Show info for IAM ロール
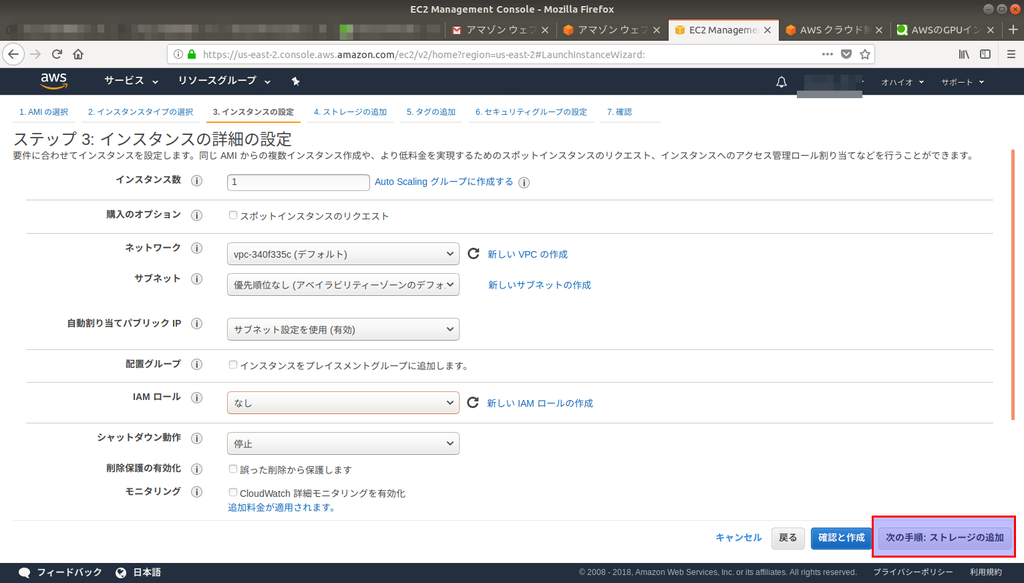This screenshot has width=1024, height=583. pyautogui.click(x=197, y=398)
